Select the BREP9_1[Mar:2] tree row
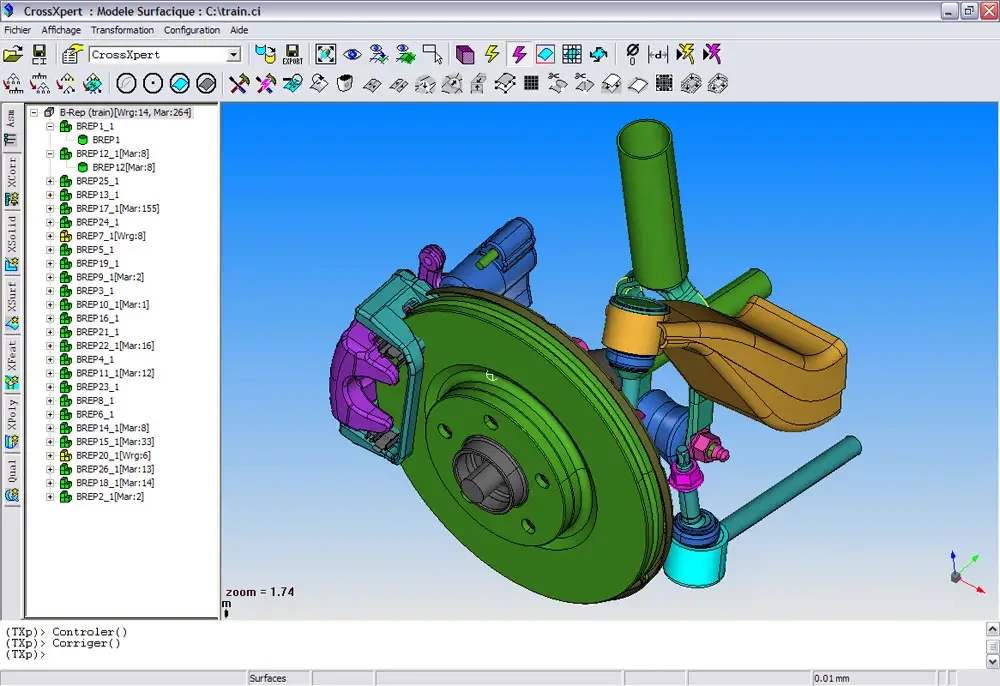The image size is (1000, 686). (110, 277)
